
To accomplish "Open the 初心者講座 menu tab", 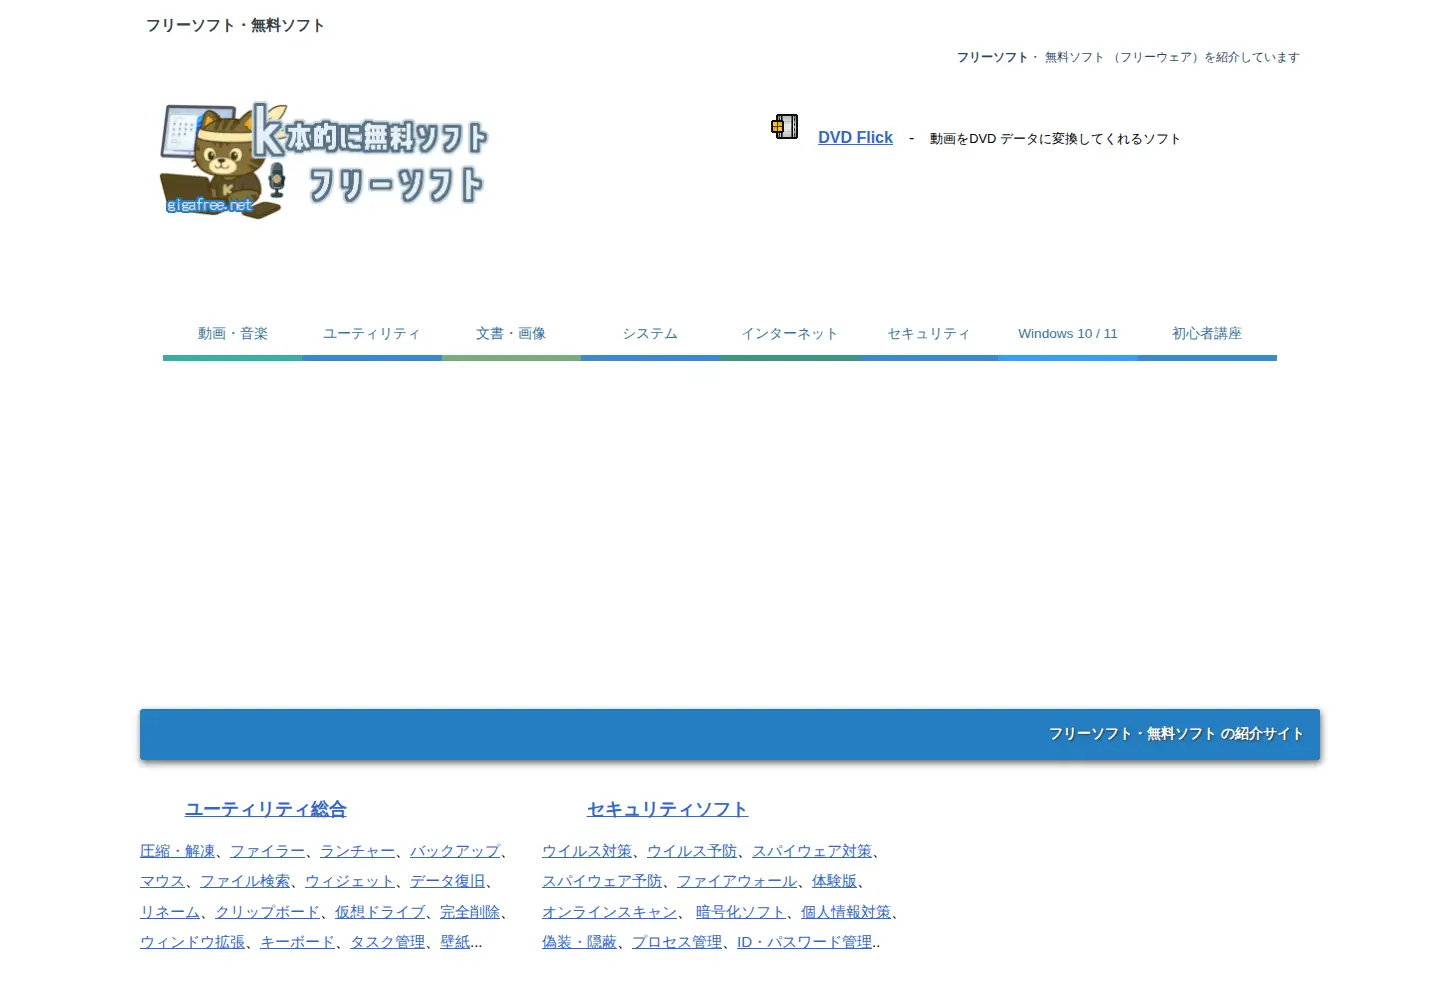I will [1207, 334].
